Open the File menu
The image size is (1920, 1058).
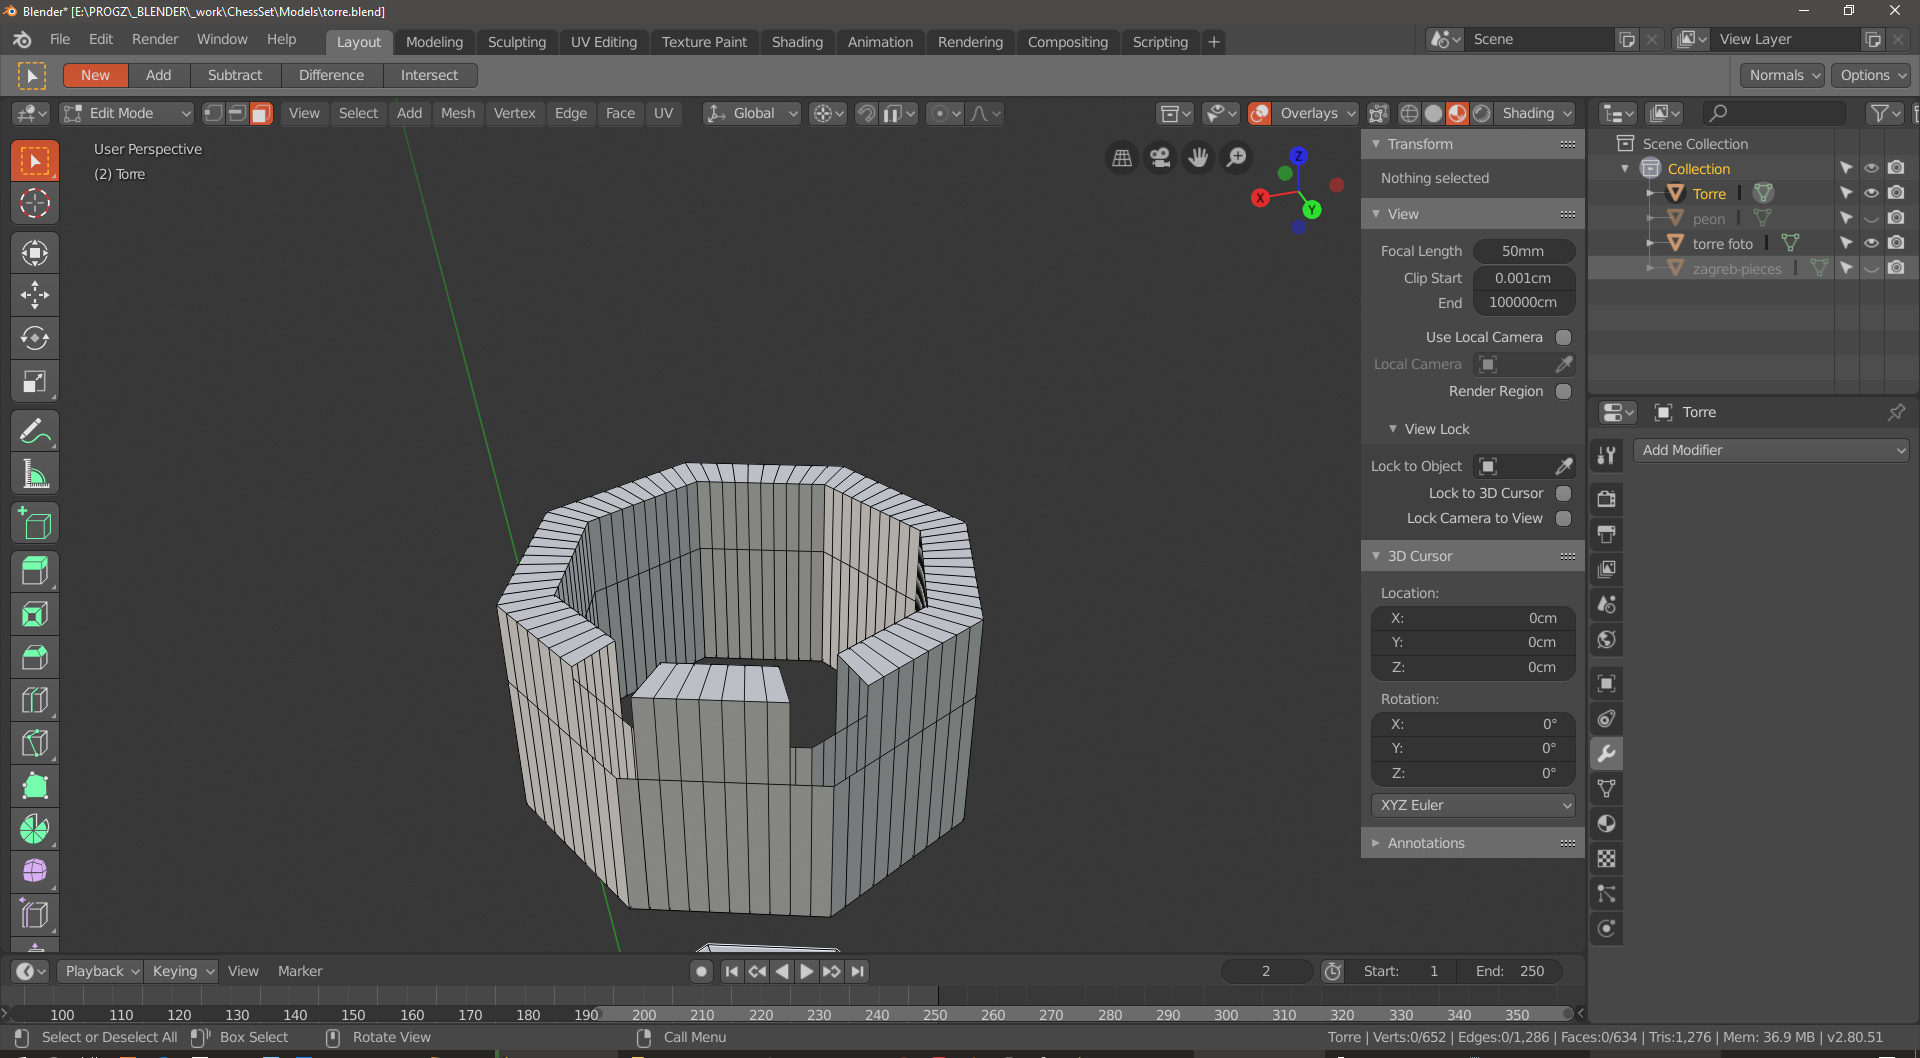point(60,39)
